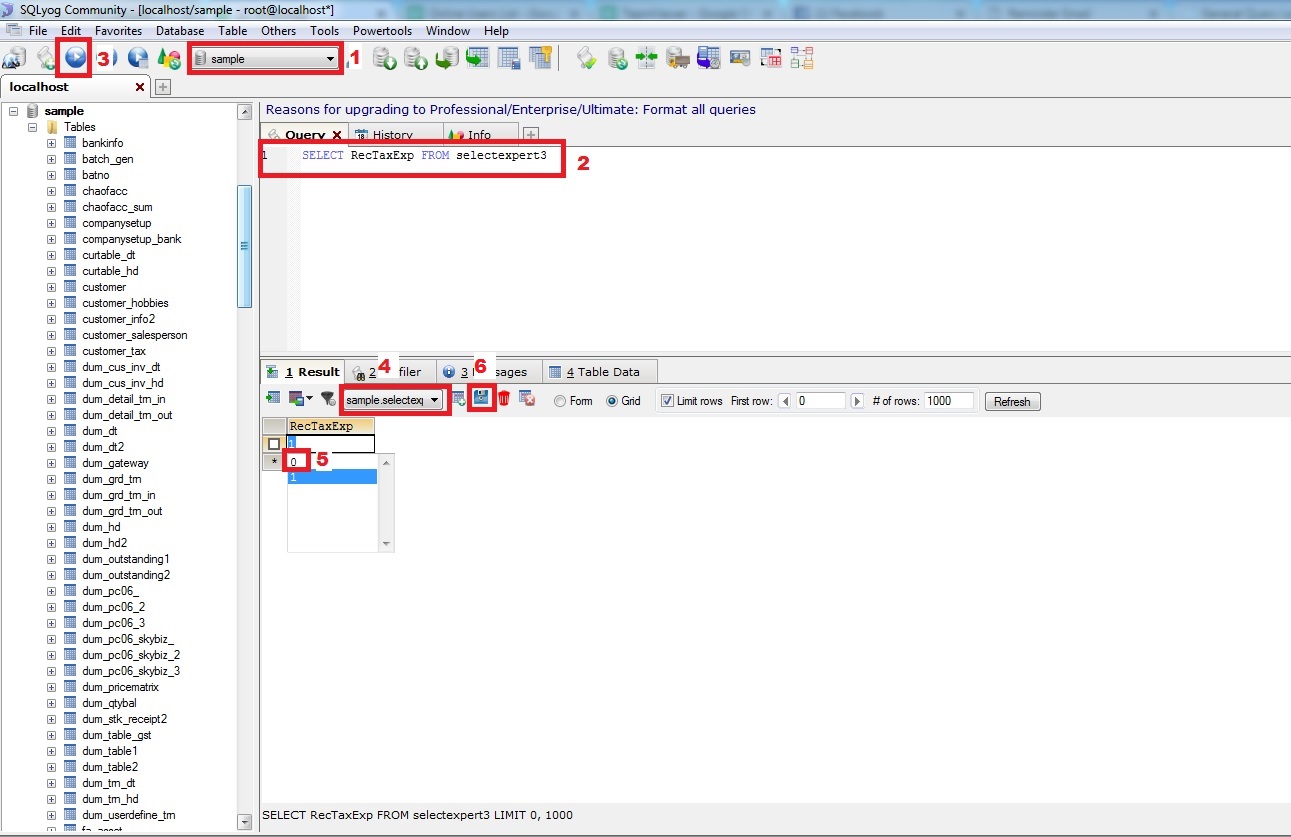Image resolution: width=1291 pixels, height=837 pixels.
Task: Click the red delete row trash icon
Action: (x=505, y=399)
